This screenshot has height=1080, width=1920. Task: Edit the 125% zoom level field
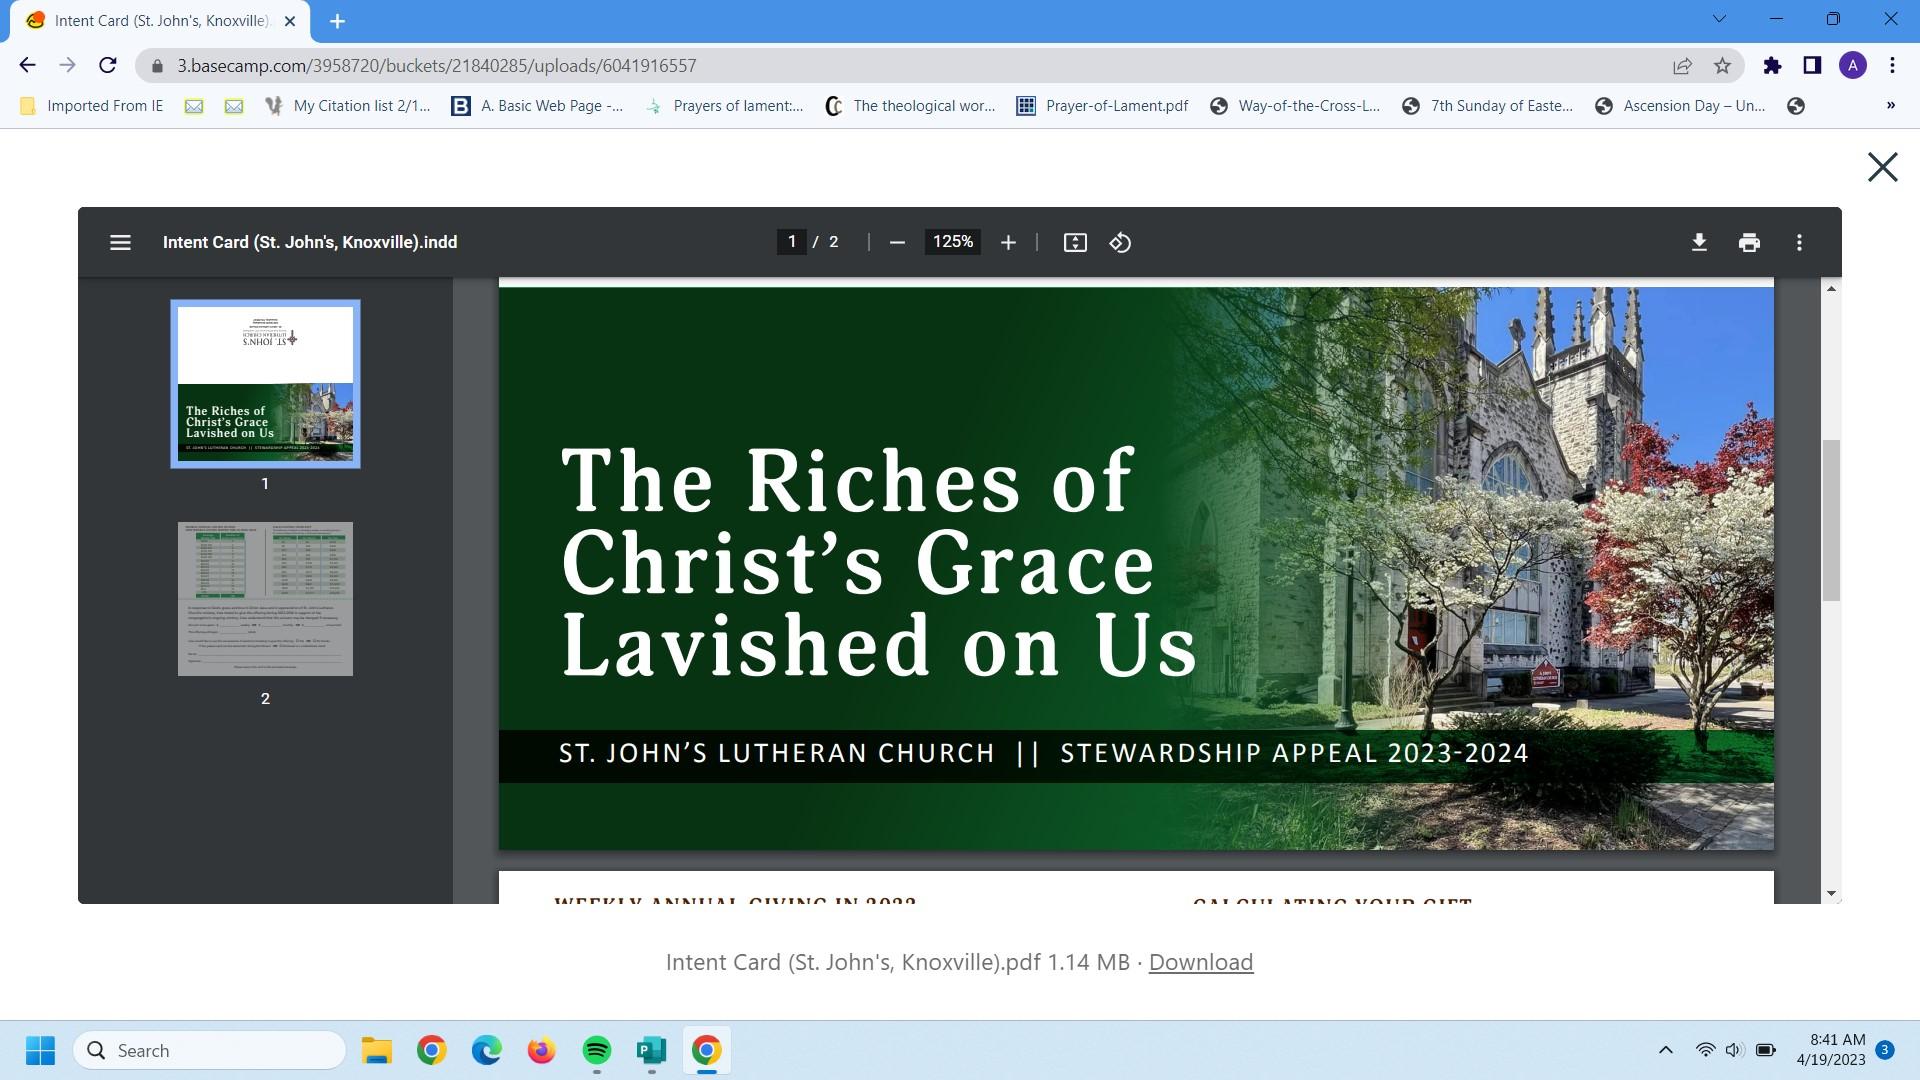coord(953,242)
